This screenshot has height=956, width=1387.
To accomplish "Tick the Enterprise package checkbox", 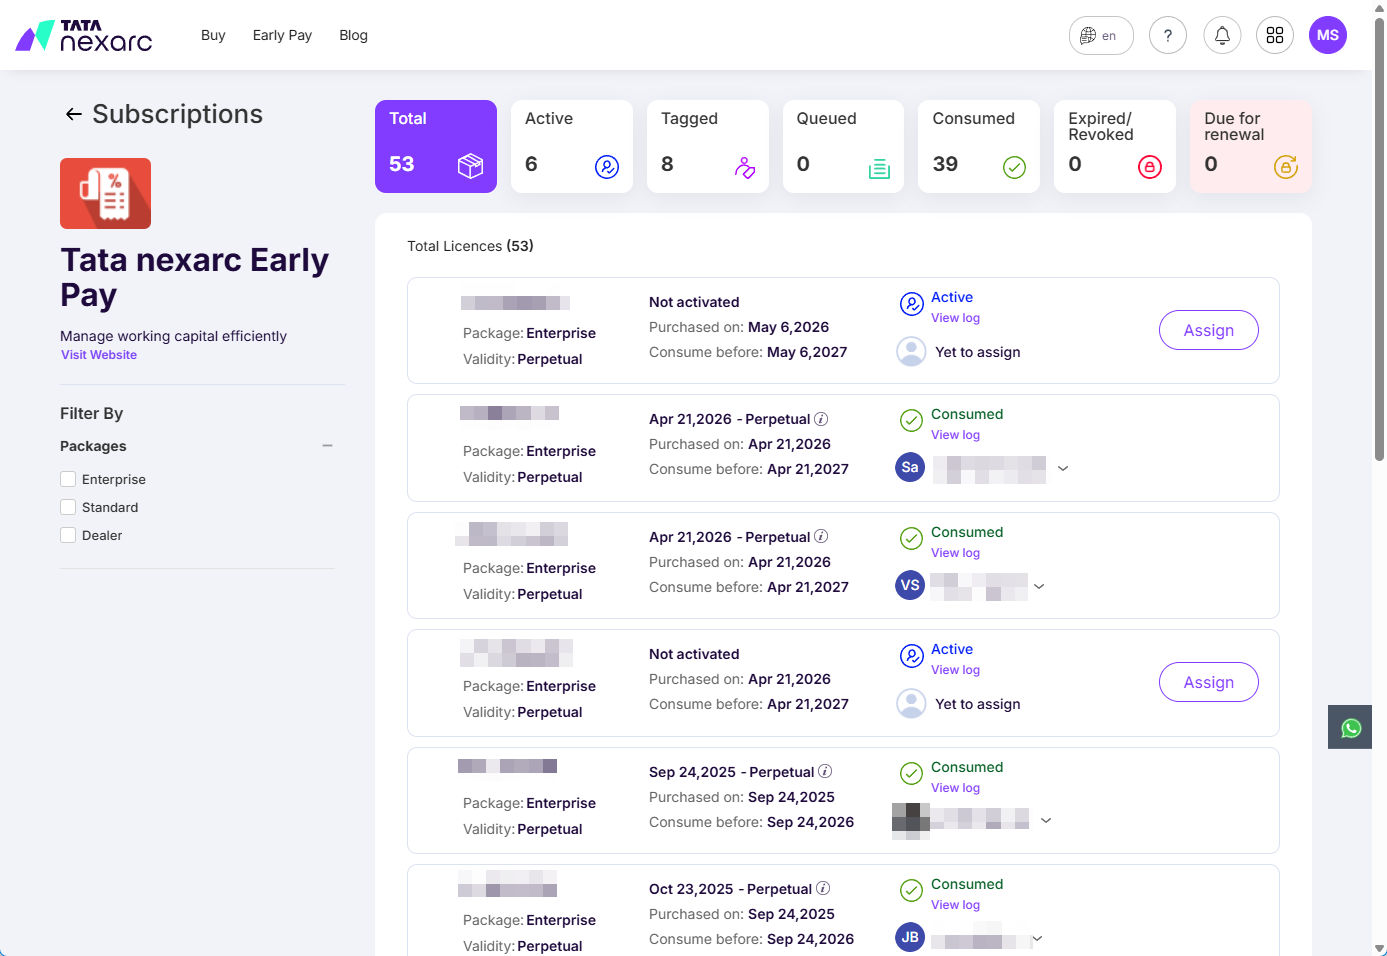I will click(x=68, y=479).
